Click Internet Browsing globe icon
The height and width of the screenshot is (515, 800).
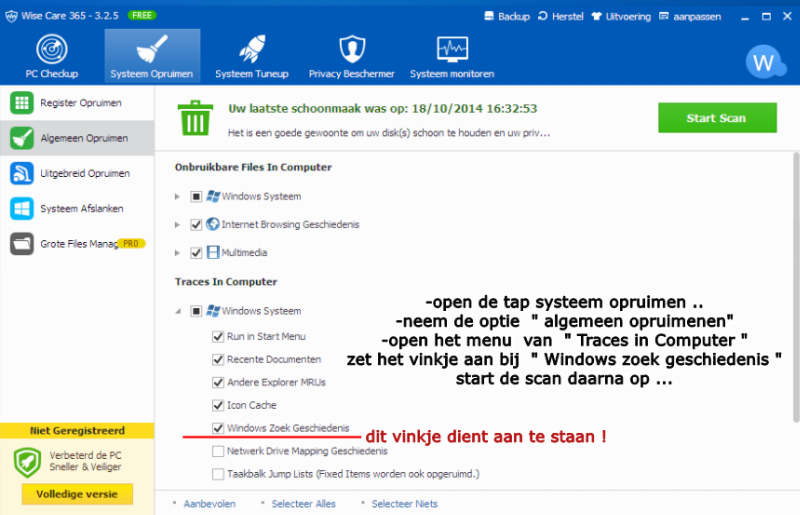point(213,224)
